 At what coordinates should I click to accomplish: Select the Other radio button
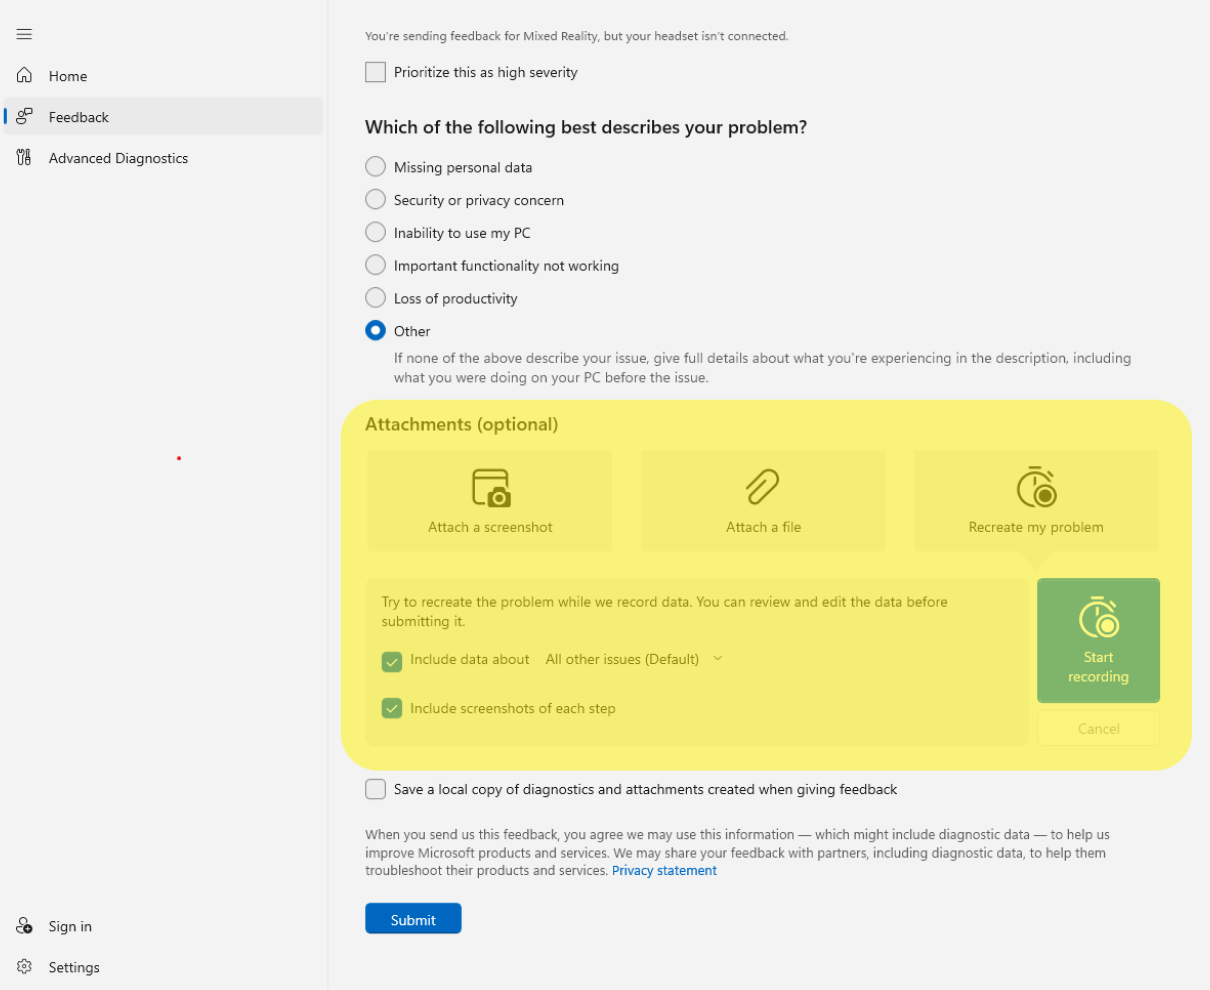375,331
